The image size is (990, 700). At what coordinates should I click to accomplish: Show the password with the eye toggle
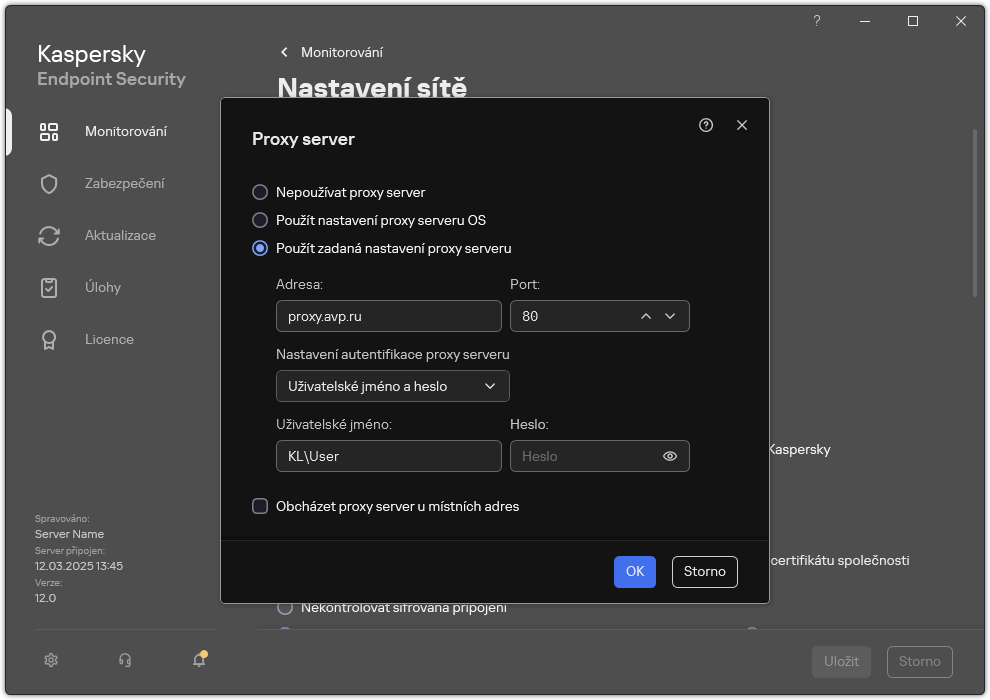click(669, 456)
